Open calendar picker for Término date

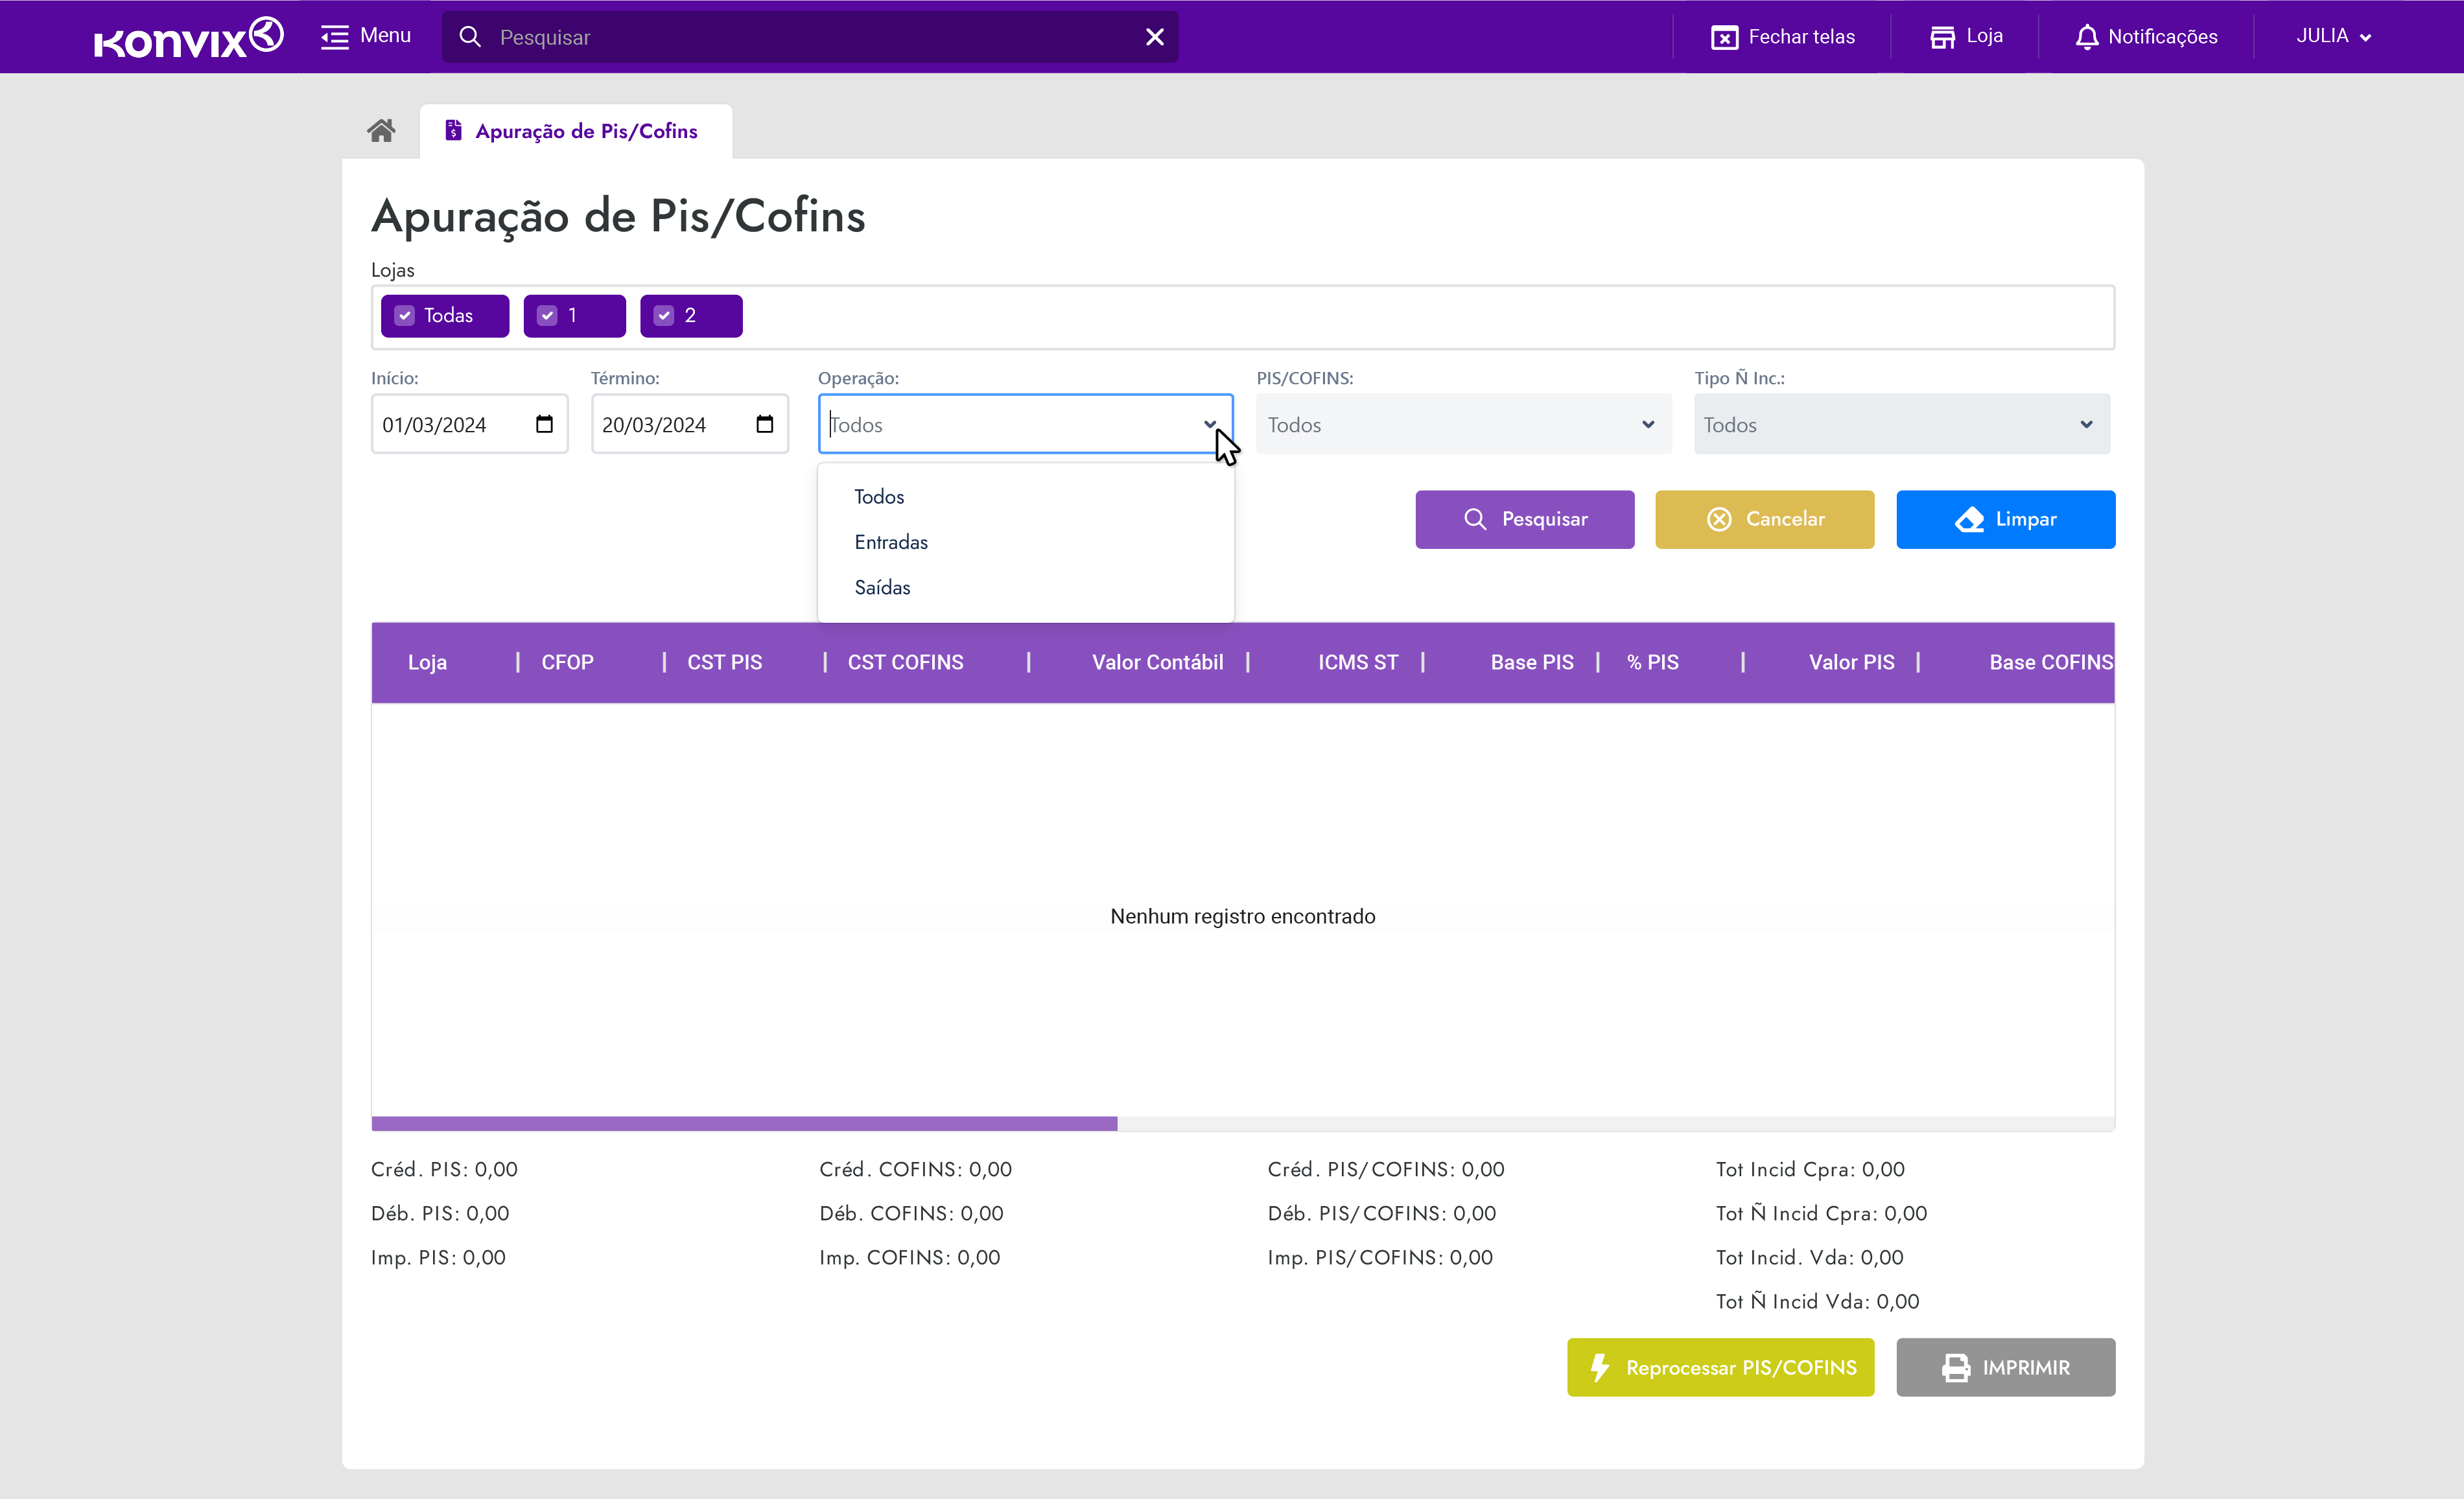click(x=765, y=424)
